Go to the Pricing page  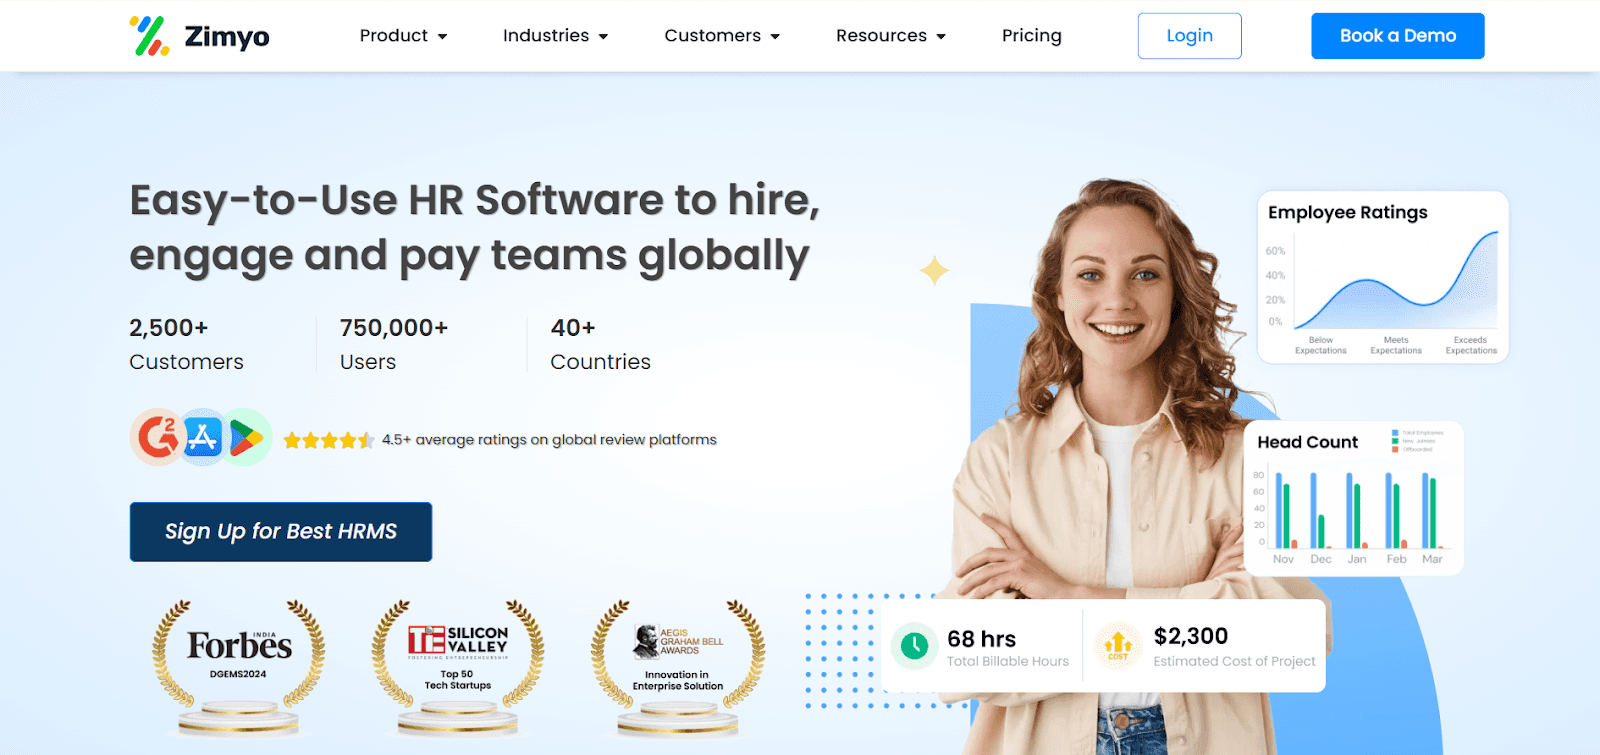(x=1032, y=36)
